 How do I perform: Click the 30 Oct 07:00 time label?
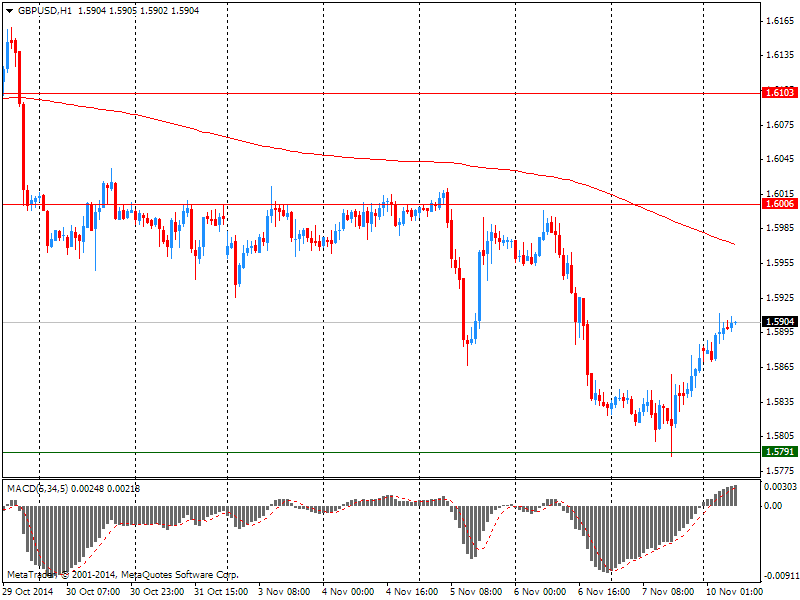point(93,591)
